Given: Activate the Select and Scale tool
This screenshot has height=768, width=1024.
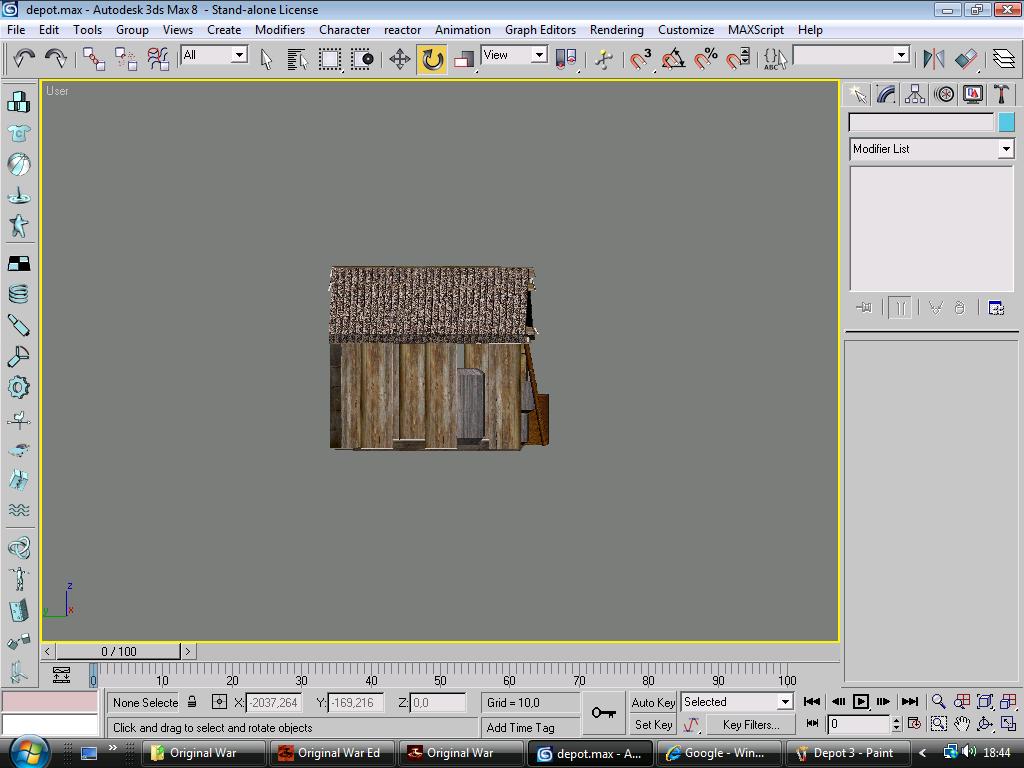Looking at the screenshot, I should (464, 59).
